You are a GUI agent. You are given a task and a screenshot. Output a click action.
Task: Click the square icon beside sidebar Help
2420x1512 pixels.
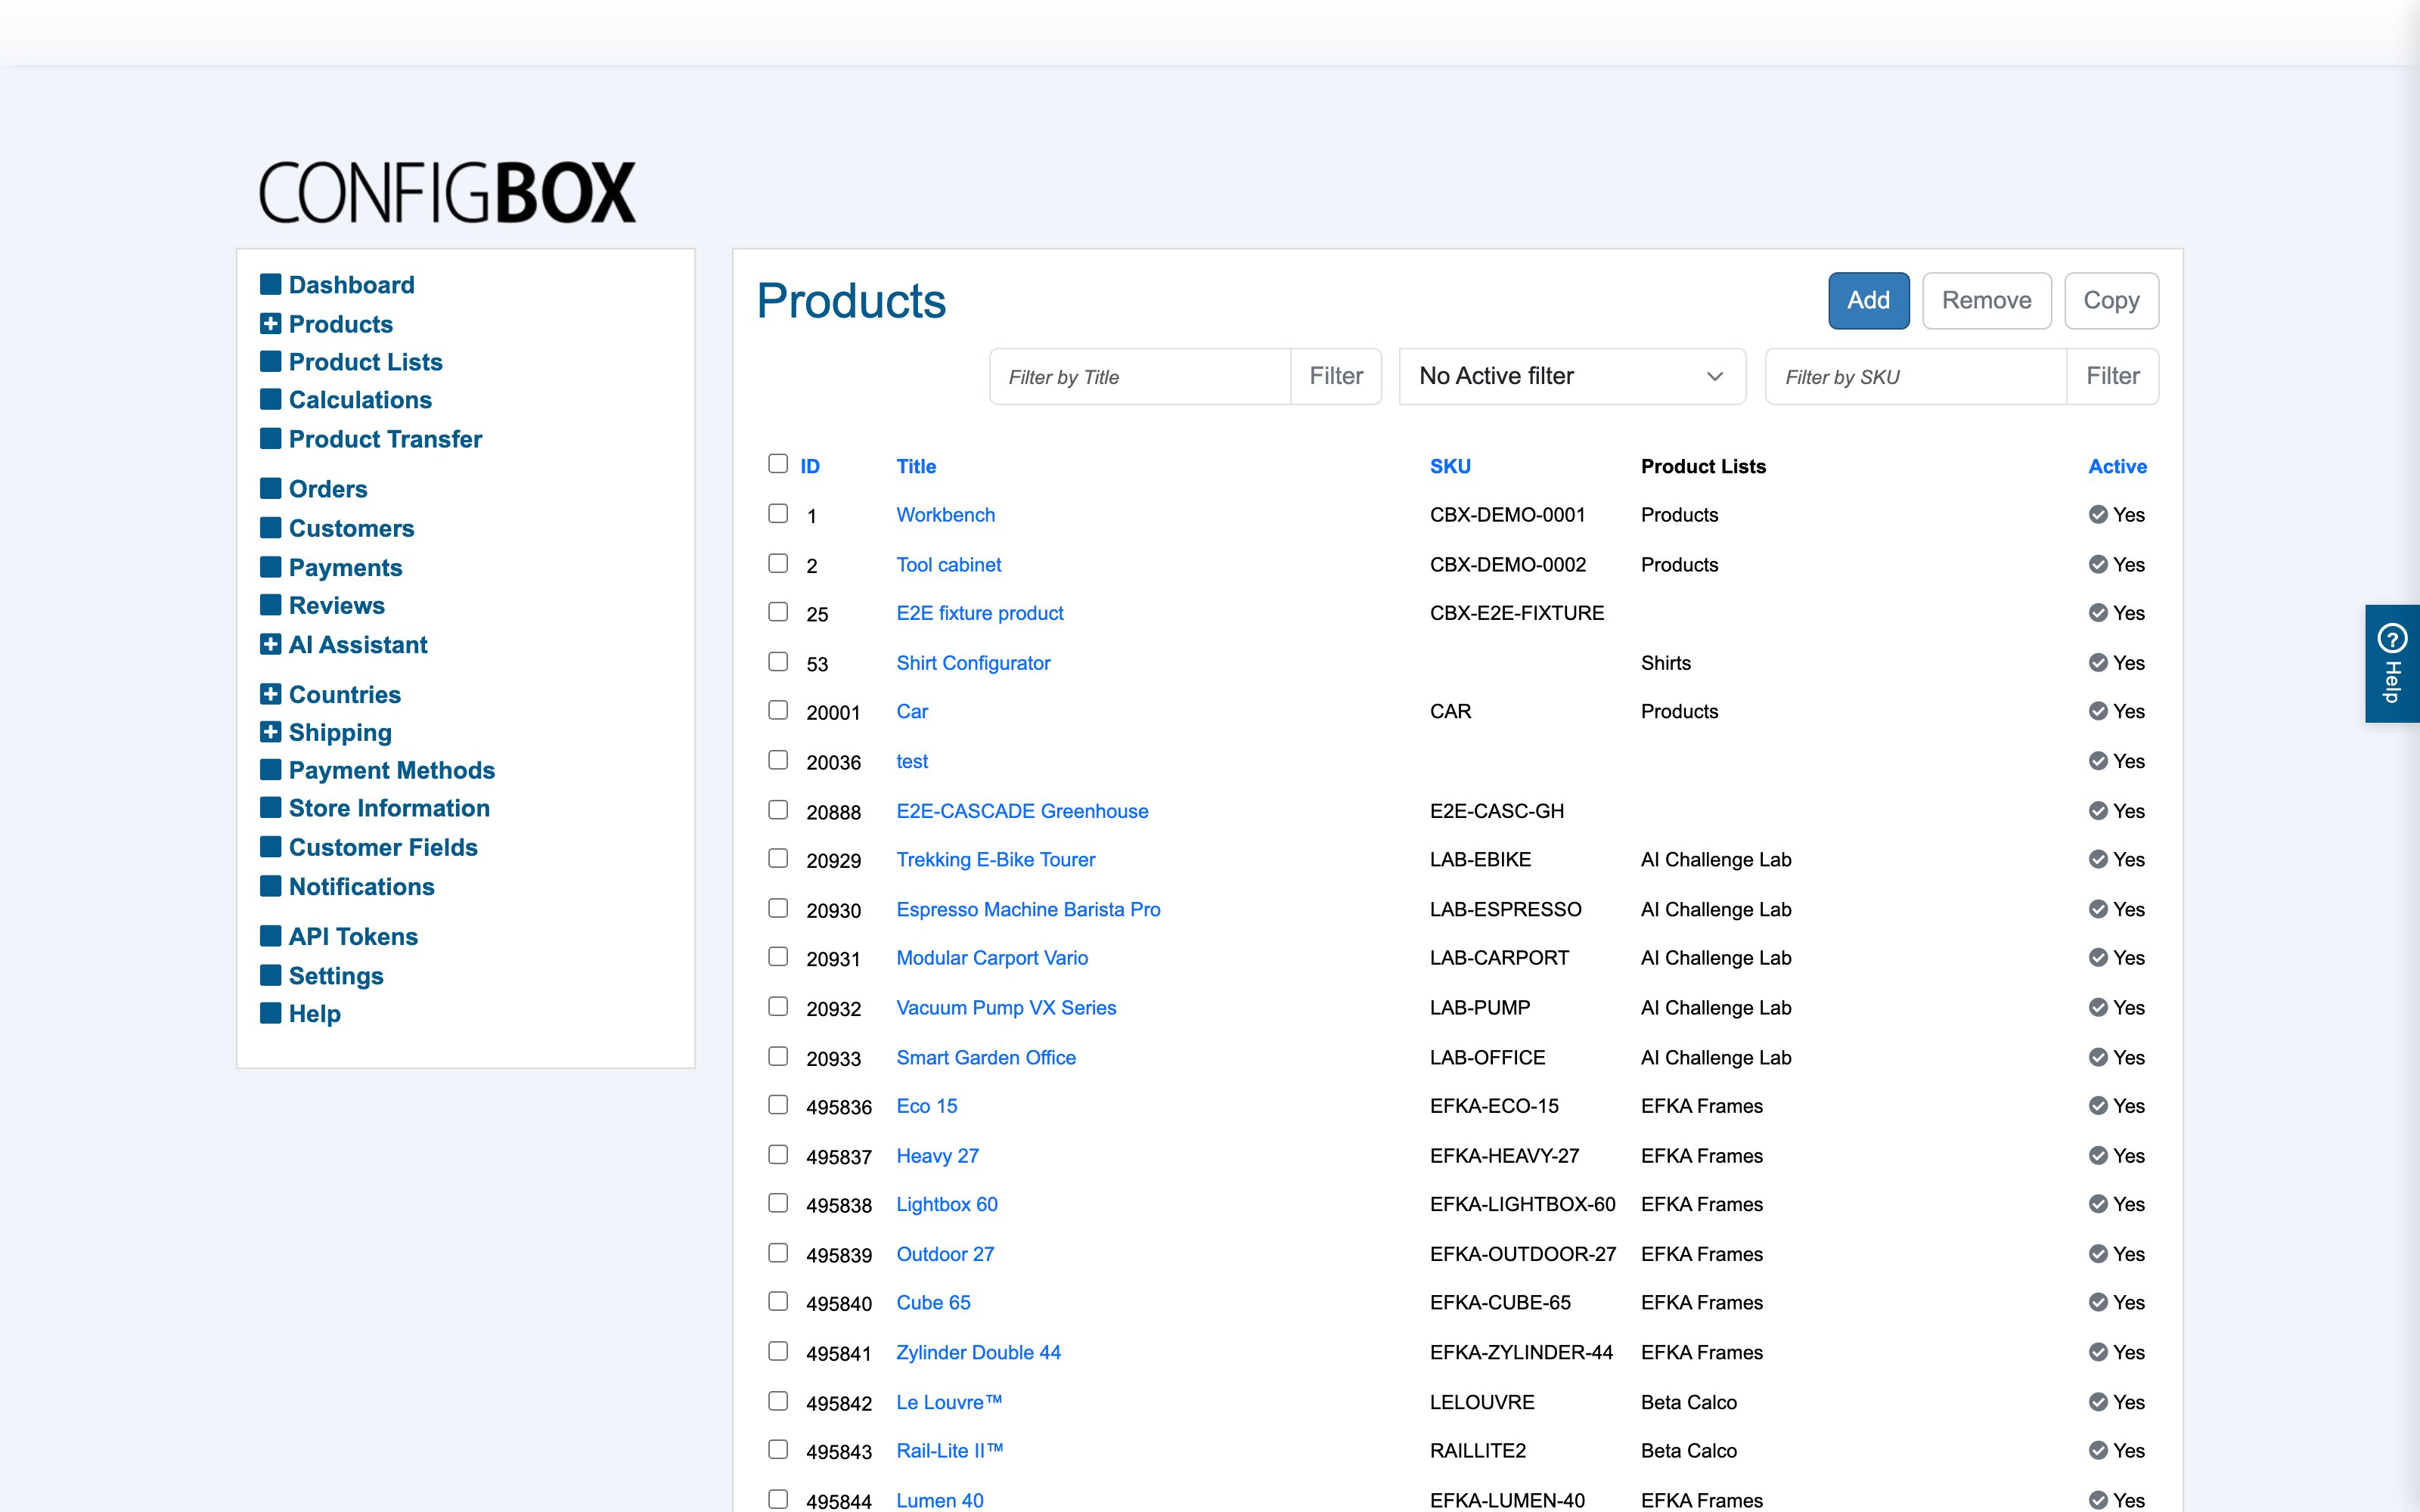coord(270,1013)
